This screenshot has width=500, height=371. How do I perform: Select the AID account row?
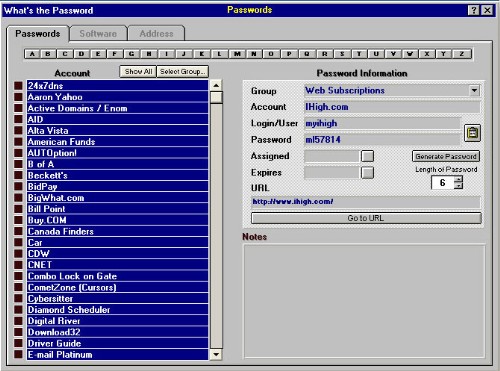[117, 119]
